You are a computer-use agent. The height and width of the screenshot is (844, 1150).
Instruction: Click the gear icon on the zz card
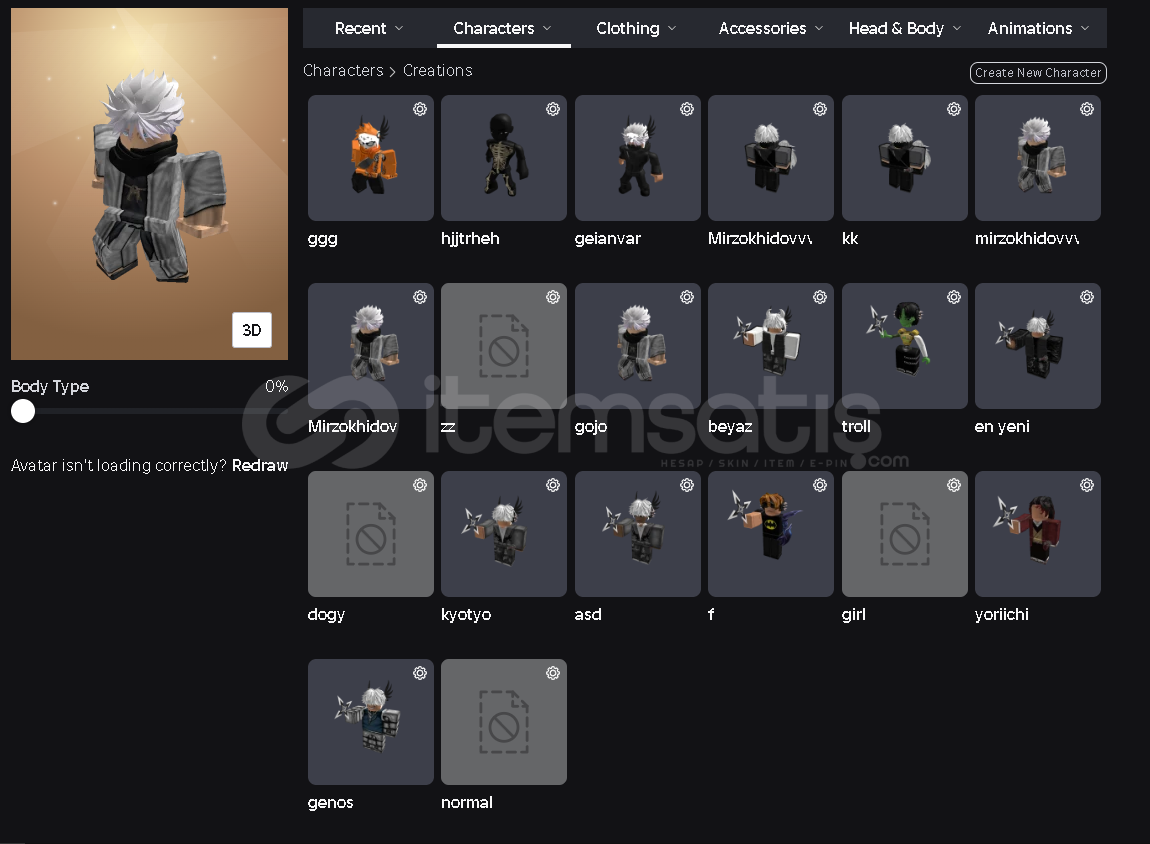(553, 297)
